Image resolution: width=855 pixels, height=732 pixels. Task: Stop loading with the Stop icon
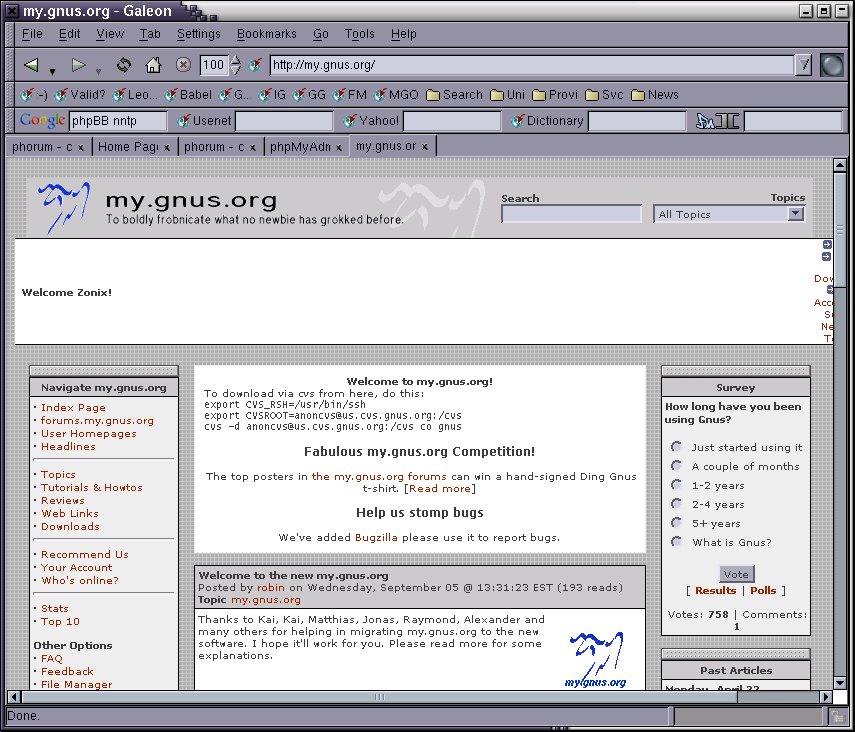click(x=183, y=65)
